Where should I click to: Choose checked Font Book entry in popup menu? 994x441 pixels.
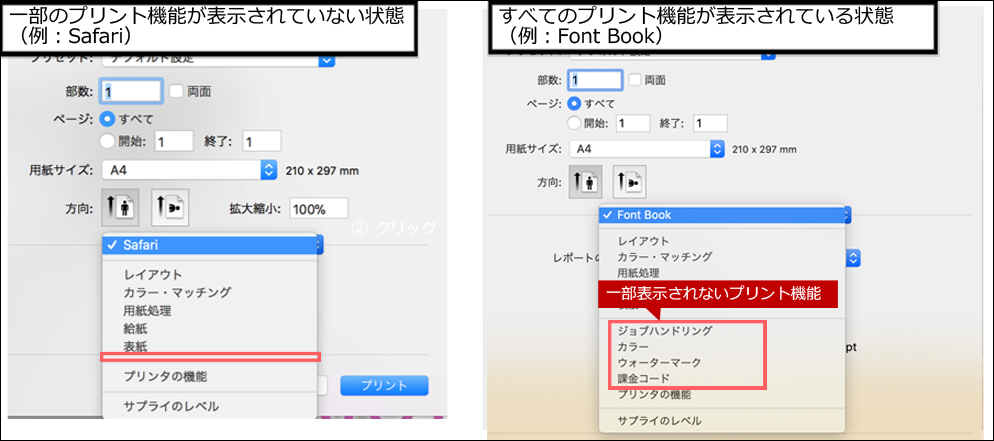(722, 215)
